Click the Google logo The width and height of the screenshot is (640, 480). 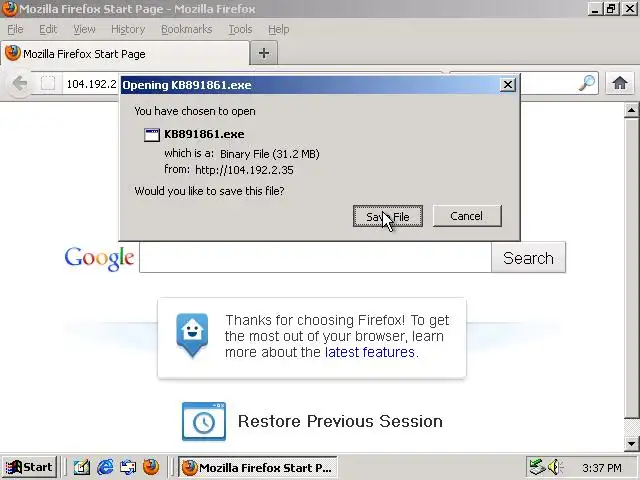point(99,258)
